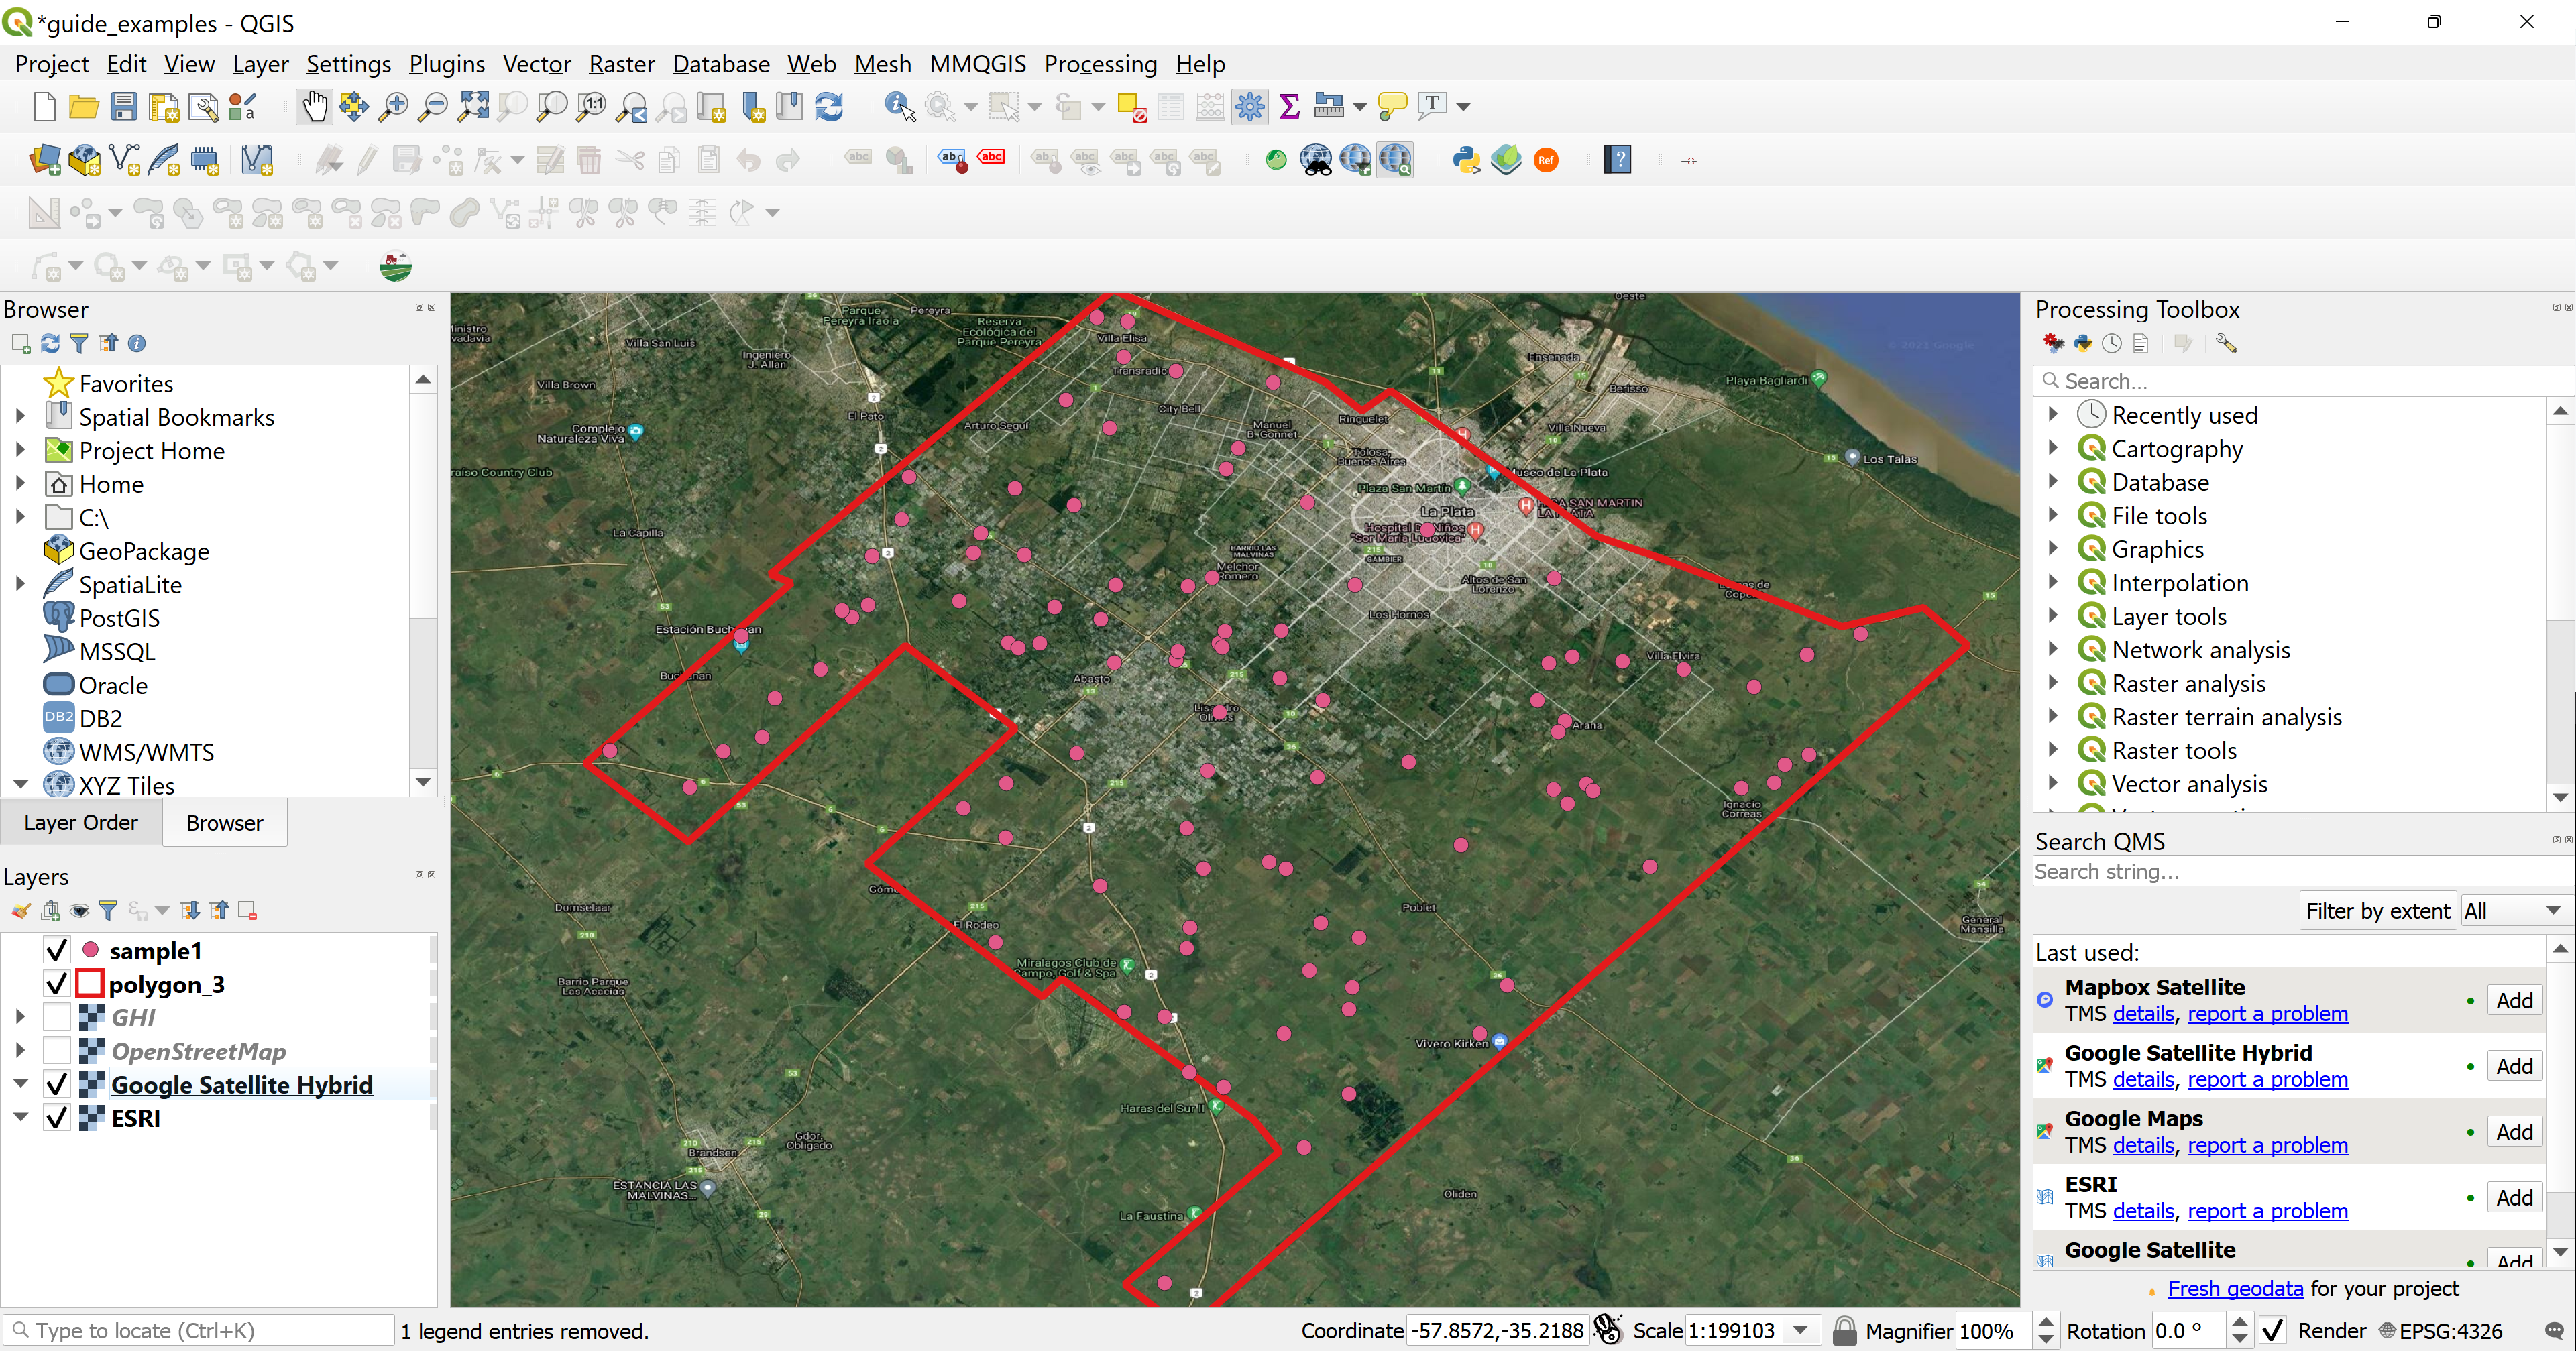The height and width of the screenshot is (1351, 2576).
Task: Click the Zoom Full extent icon
Action: pos(472,106)
